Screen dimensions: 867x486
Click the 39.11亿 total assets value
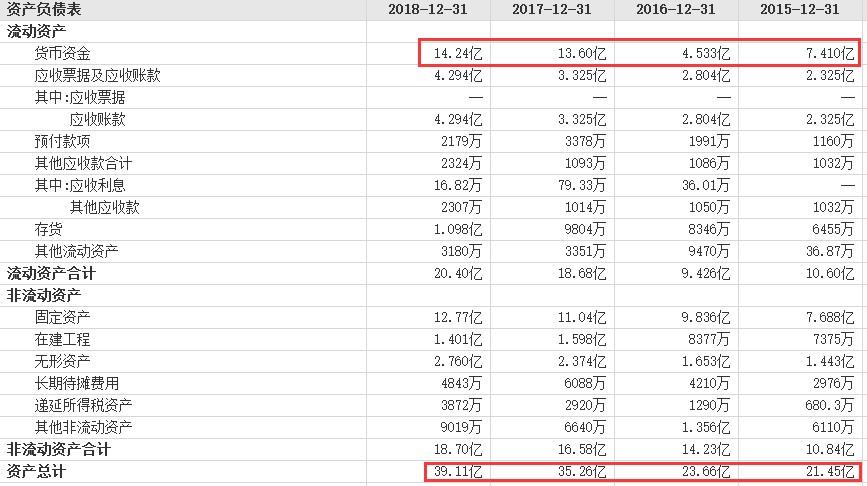458,472
